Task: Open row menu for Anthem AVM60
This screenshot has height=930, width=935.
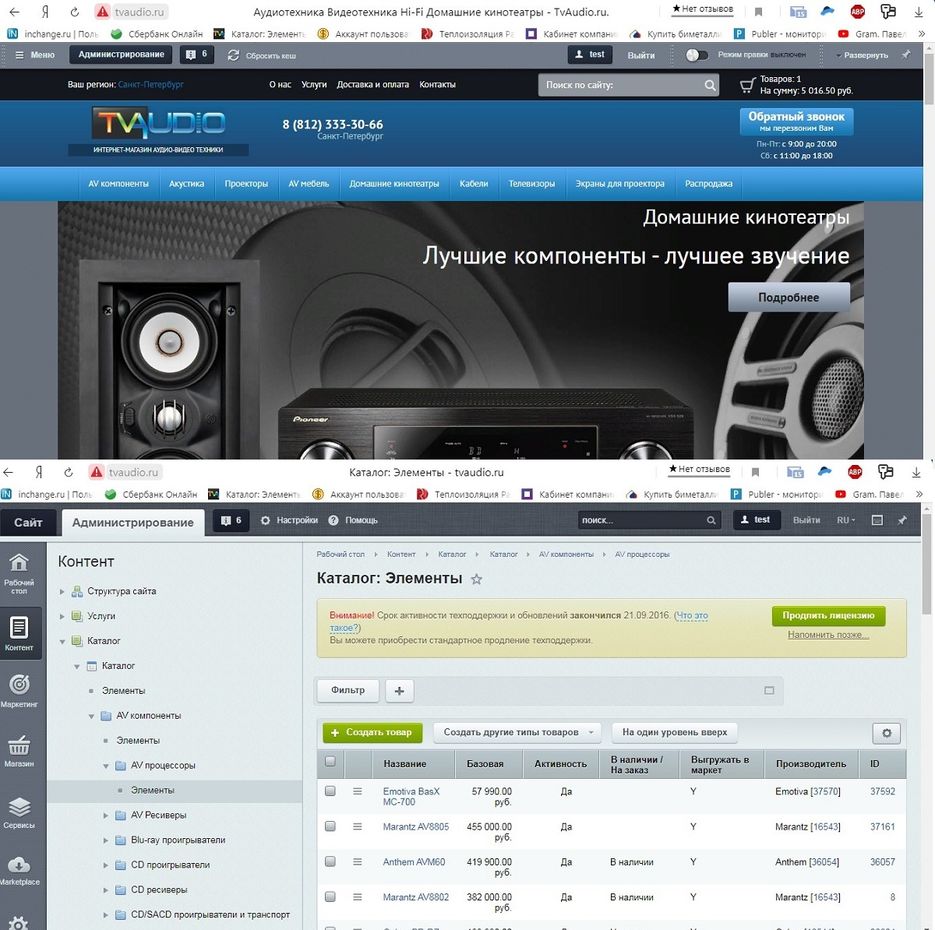Action: [357, 861]
